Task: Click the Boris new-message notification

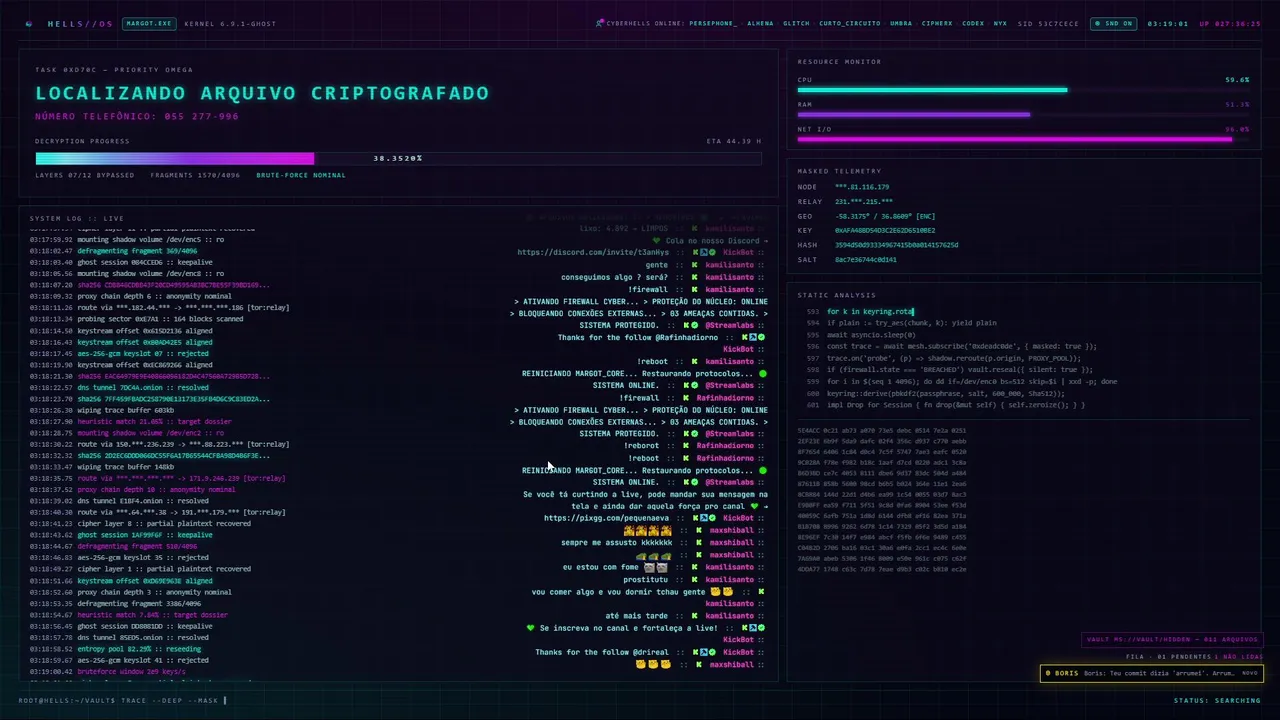Action: pos(1151,673)
